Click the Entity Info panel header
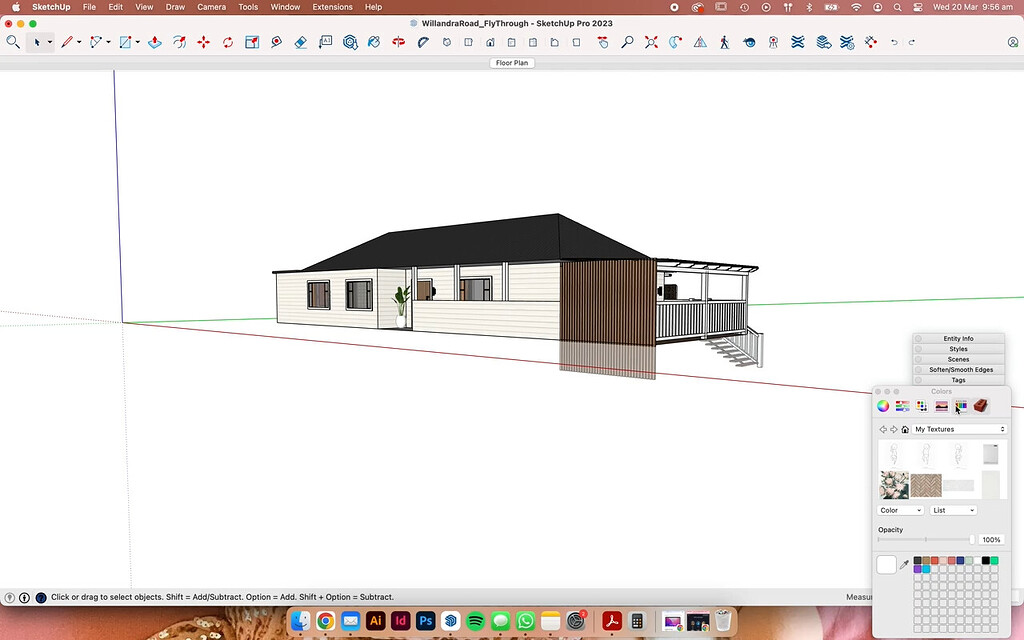The height and width of the screenshot is (640, 1024). pyautogui.click(x=957, y=338)
